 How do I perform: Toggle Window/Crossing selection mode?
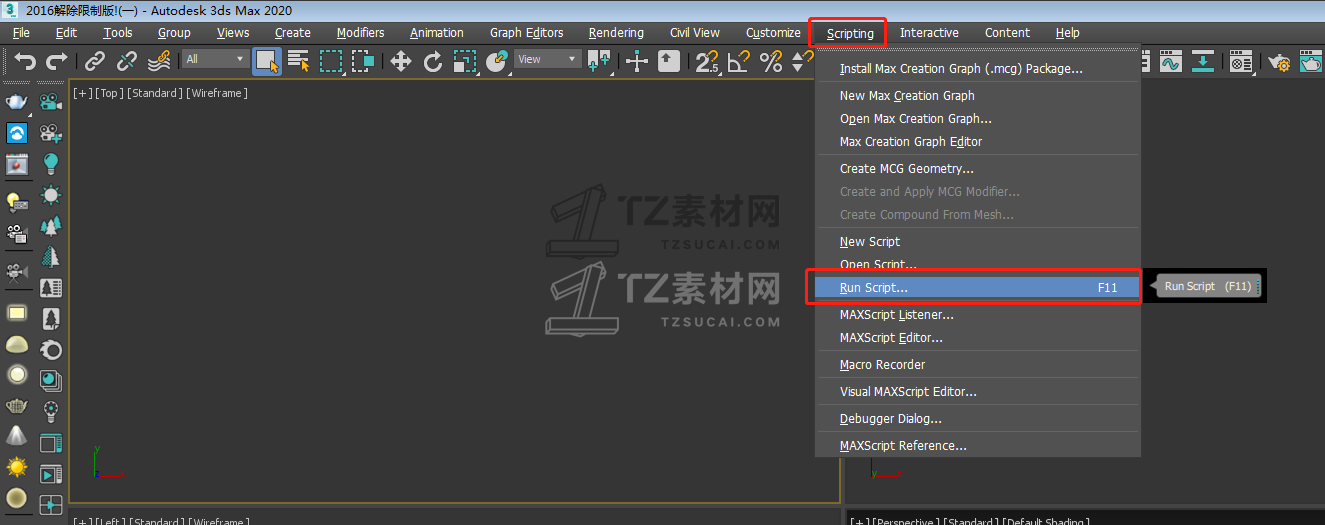coord(363,61)
